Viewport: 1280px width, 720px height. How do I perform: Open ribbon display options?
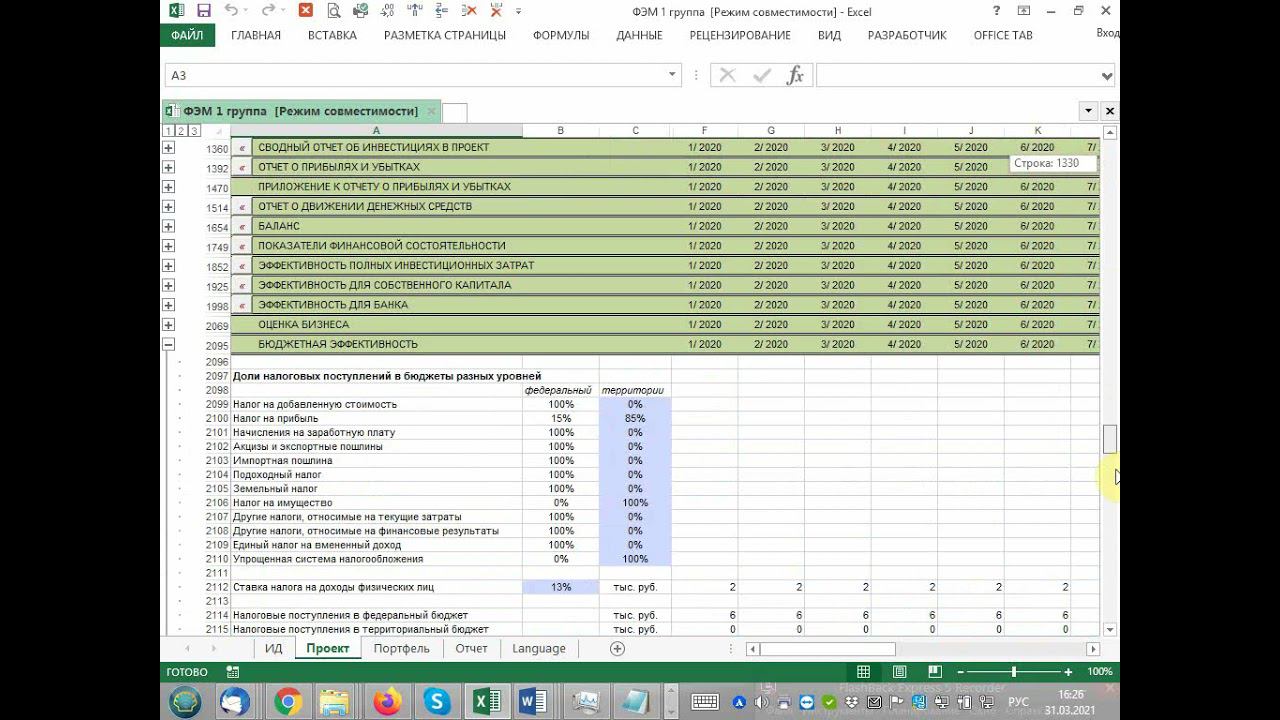[x=1024, y=11]
